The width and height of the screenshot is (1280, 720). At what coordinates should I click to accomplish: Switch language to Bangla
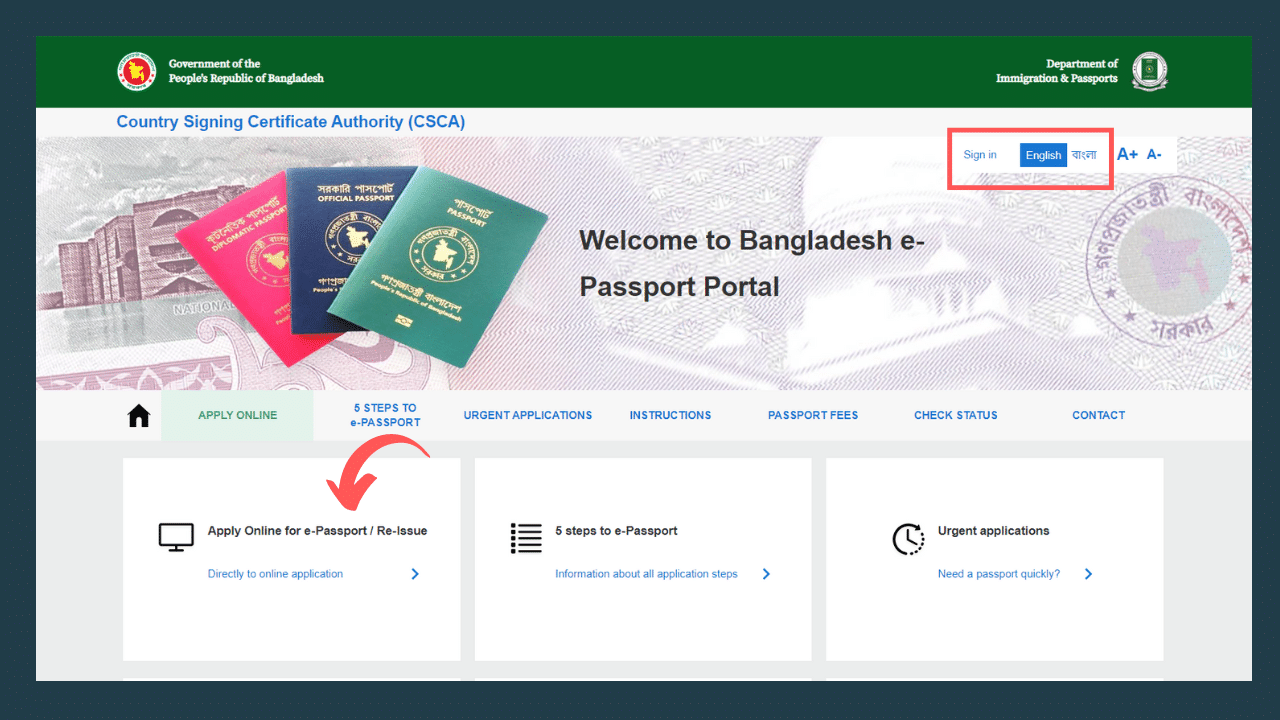[1084, 155]
